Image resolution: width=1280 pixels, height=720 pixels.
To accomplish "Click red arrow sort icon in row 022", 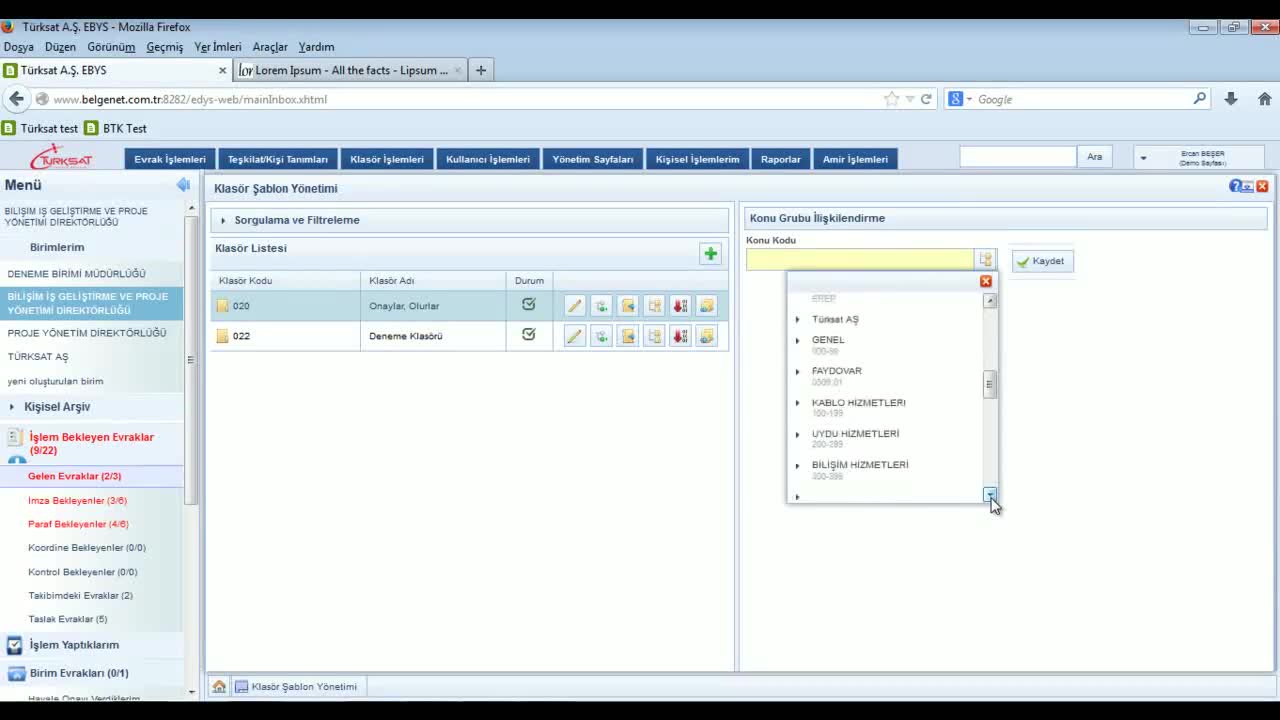I will 680,336.
